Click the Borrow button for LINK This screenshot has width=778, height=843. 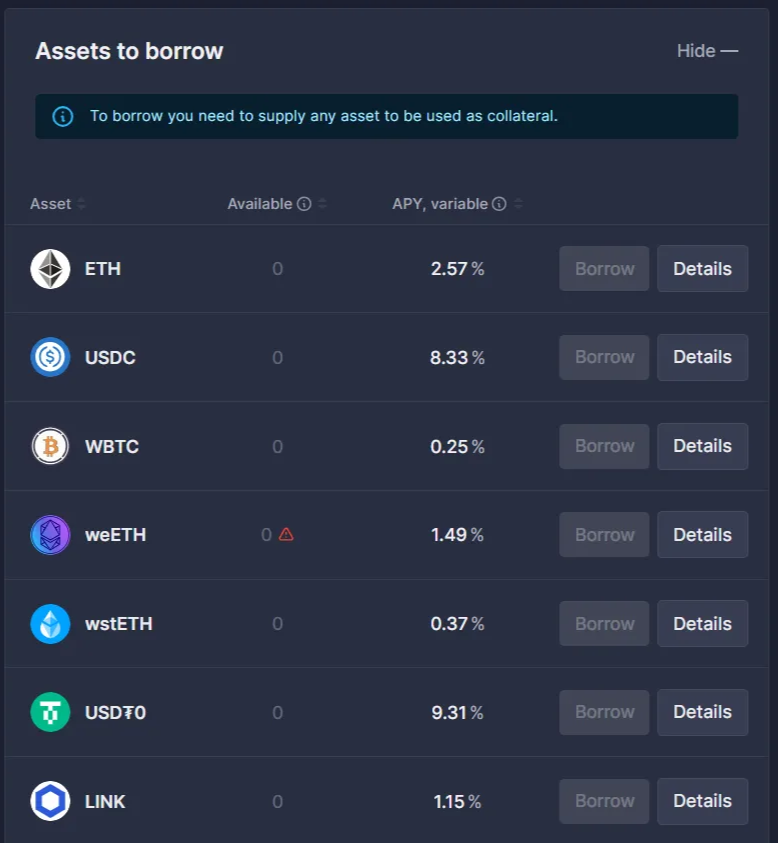pos(604,801)
